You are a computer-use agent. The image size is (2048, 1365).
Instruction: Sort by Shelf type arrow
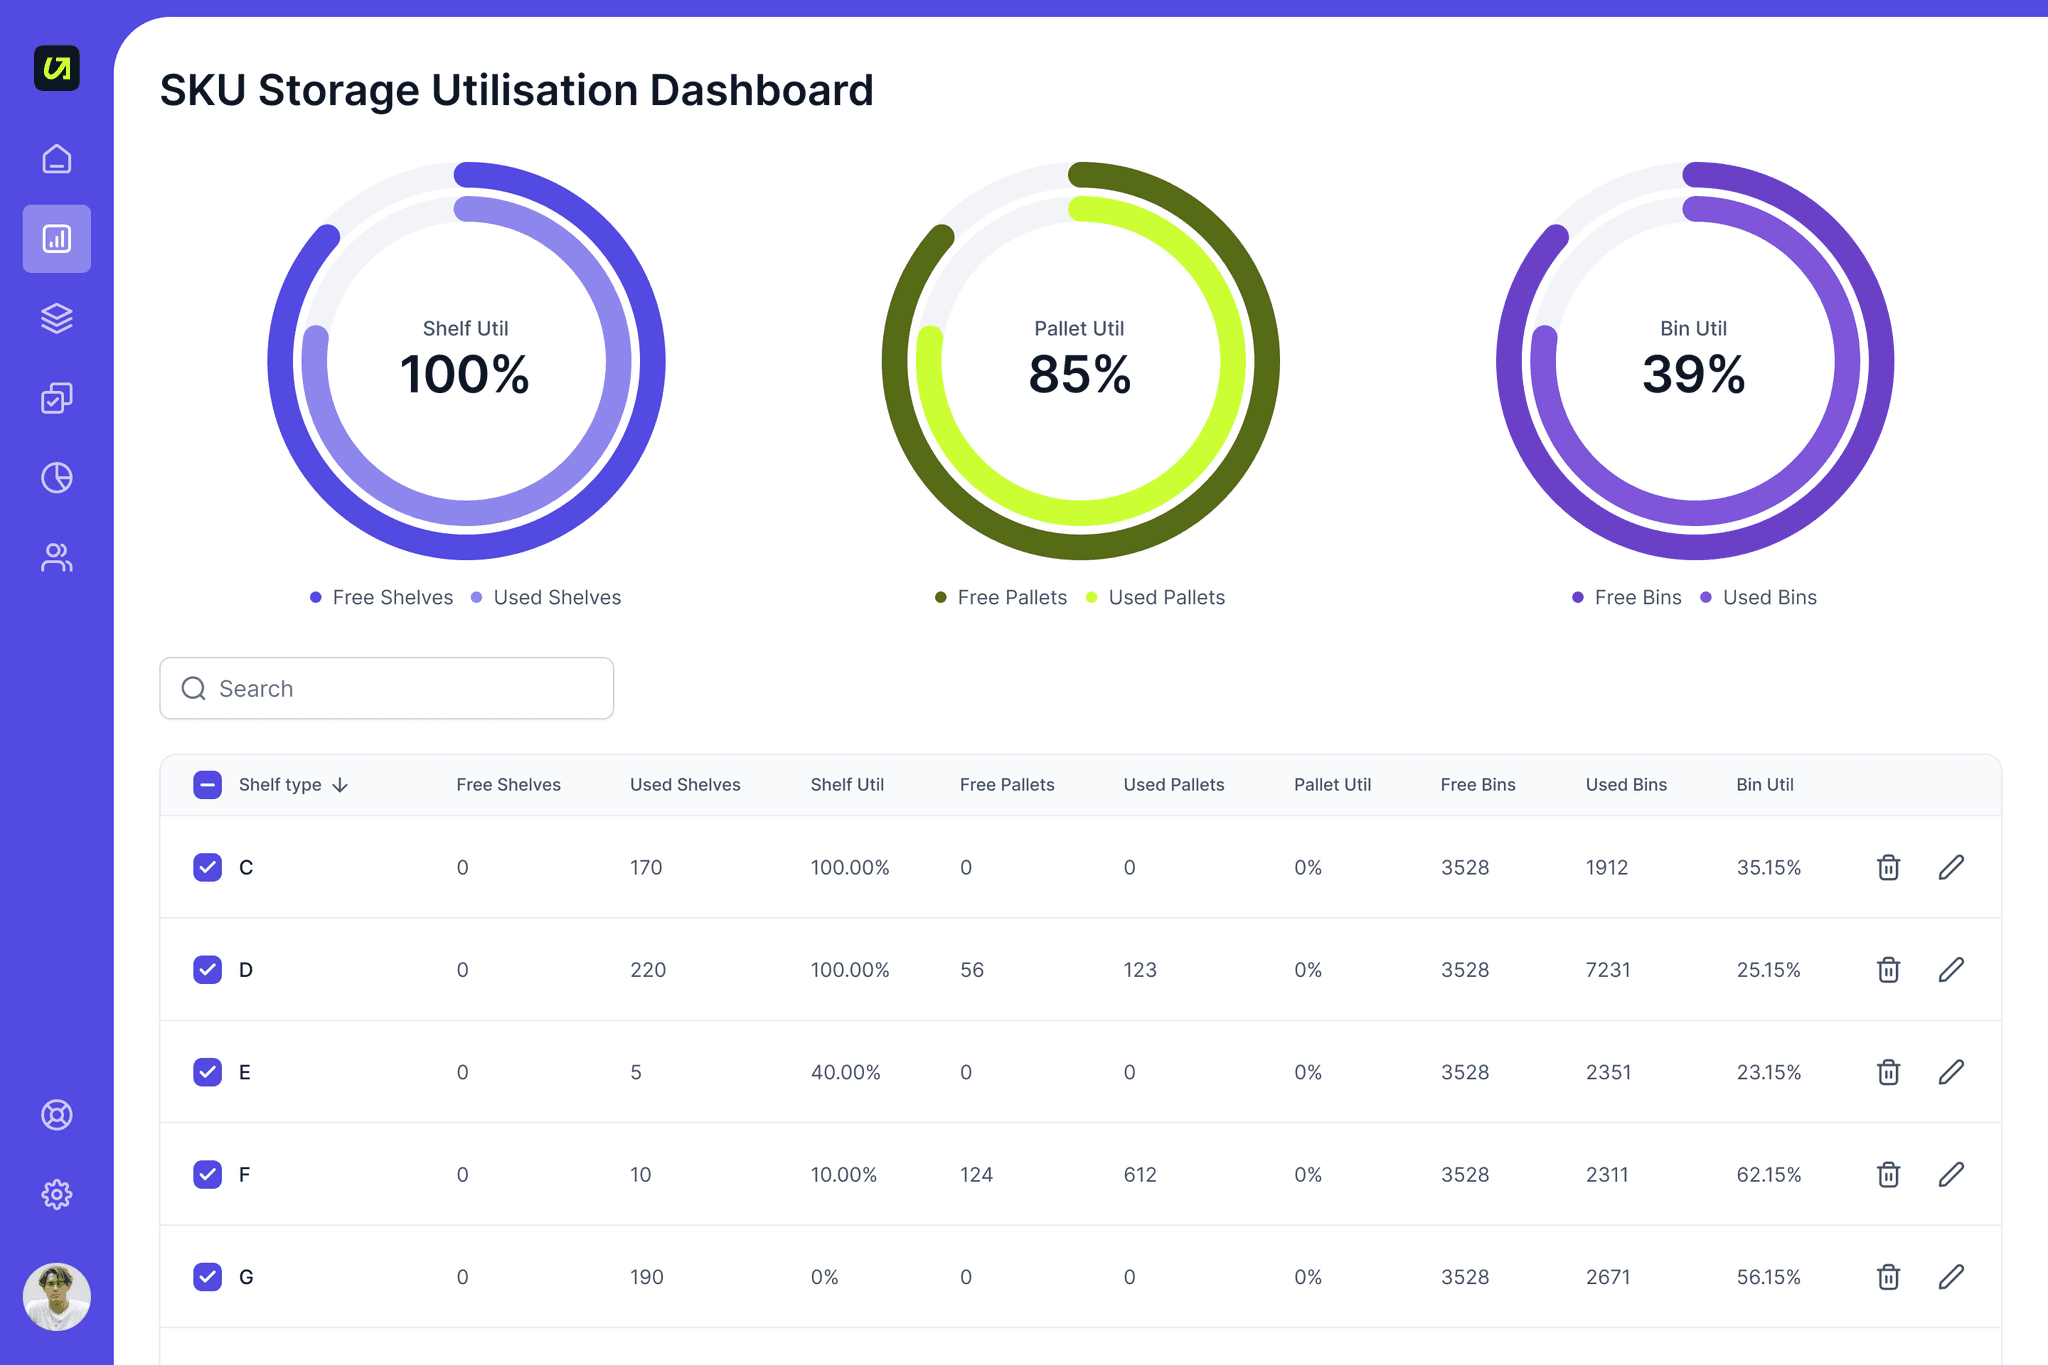(341, 785)
